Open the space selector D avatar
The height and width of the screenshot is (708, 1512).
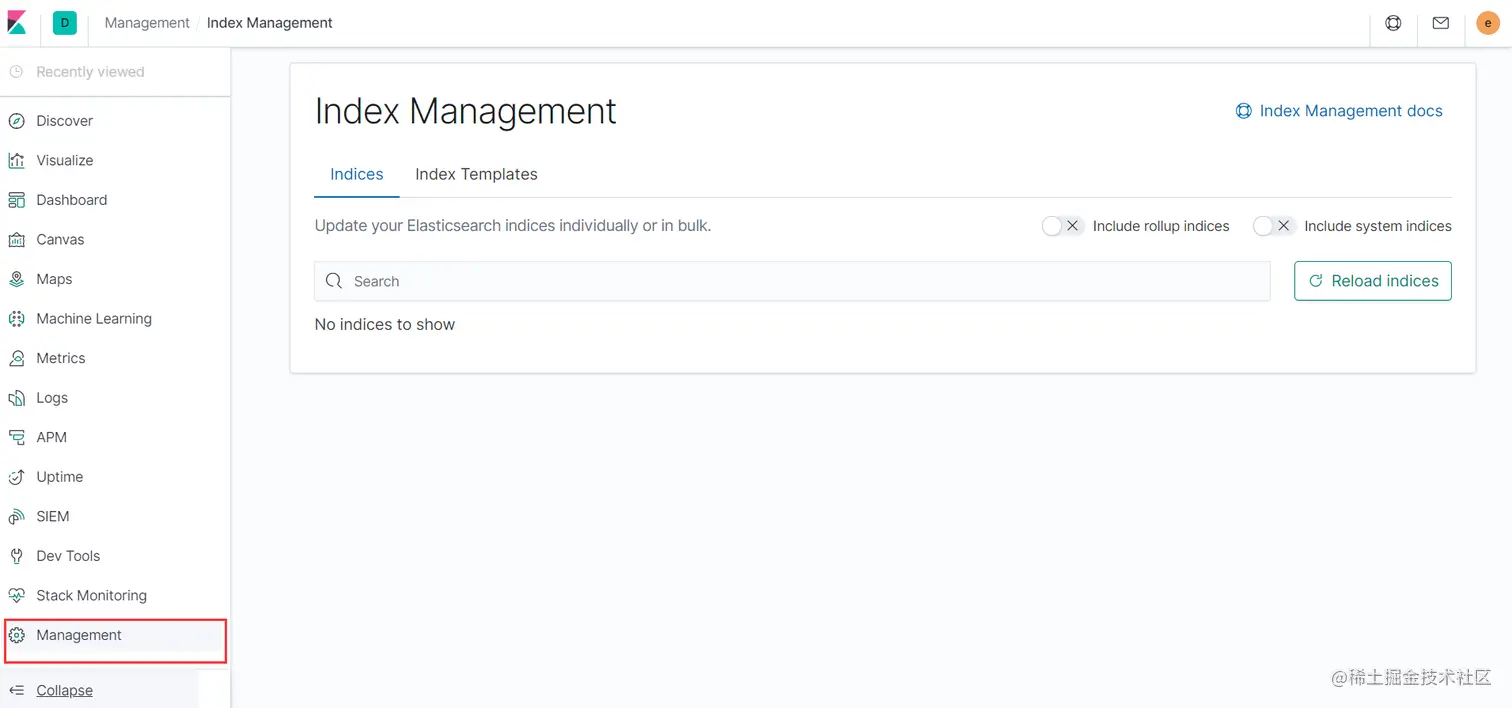click(64, 22)
